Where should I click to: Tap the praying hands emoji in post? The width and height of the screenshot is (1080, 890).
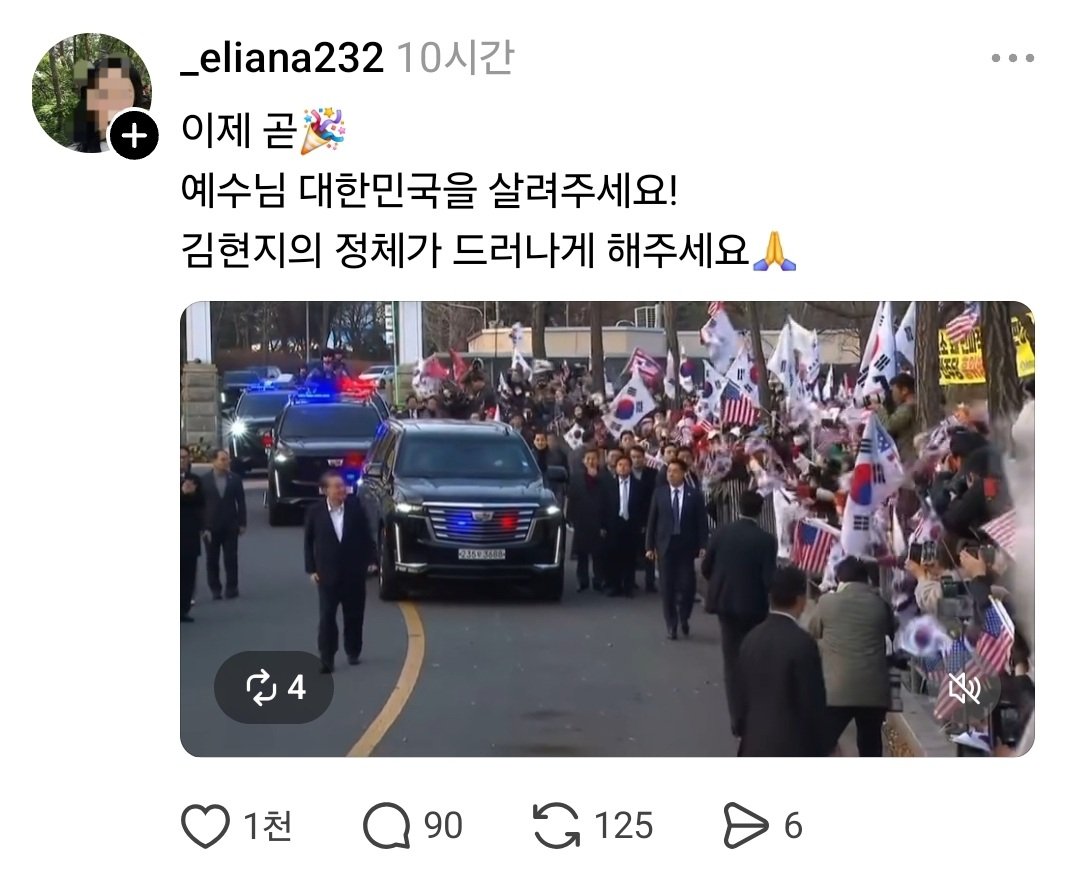point(775,251)
